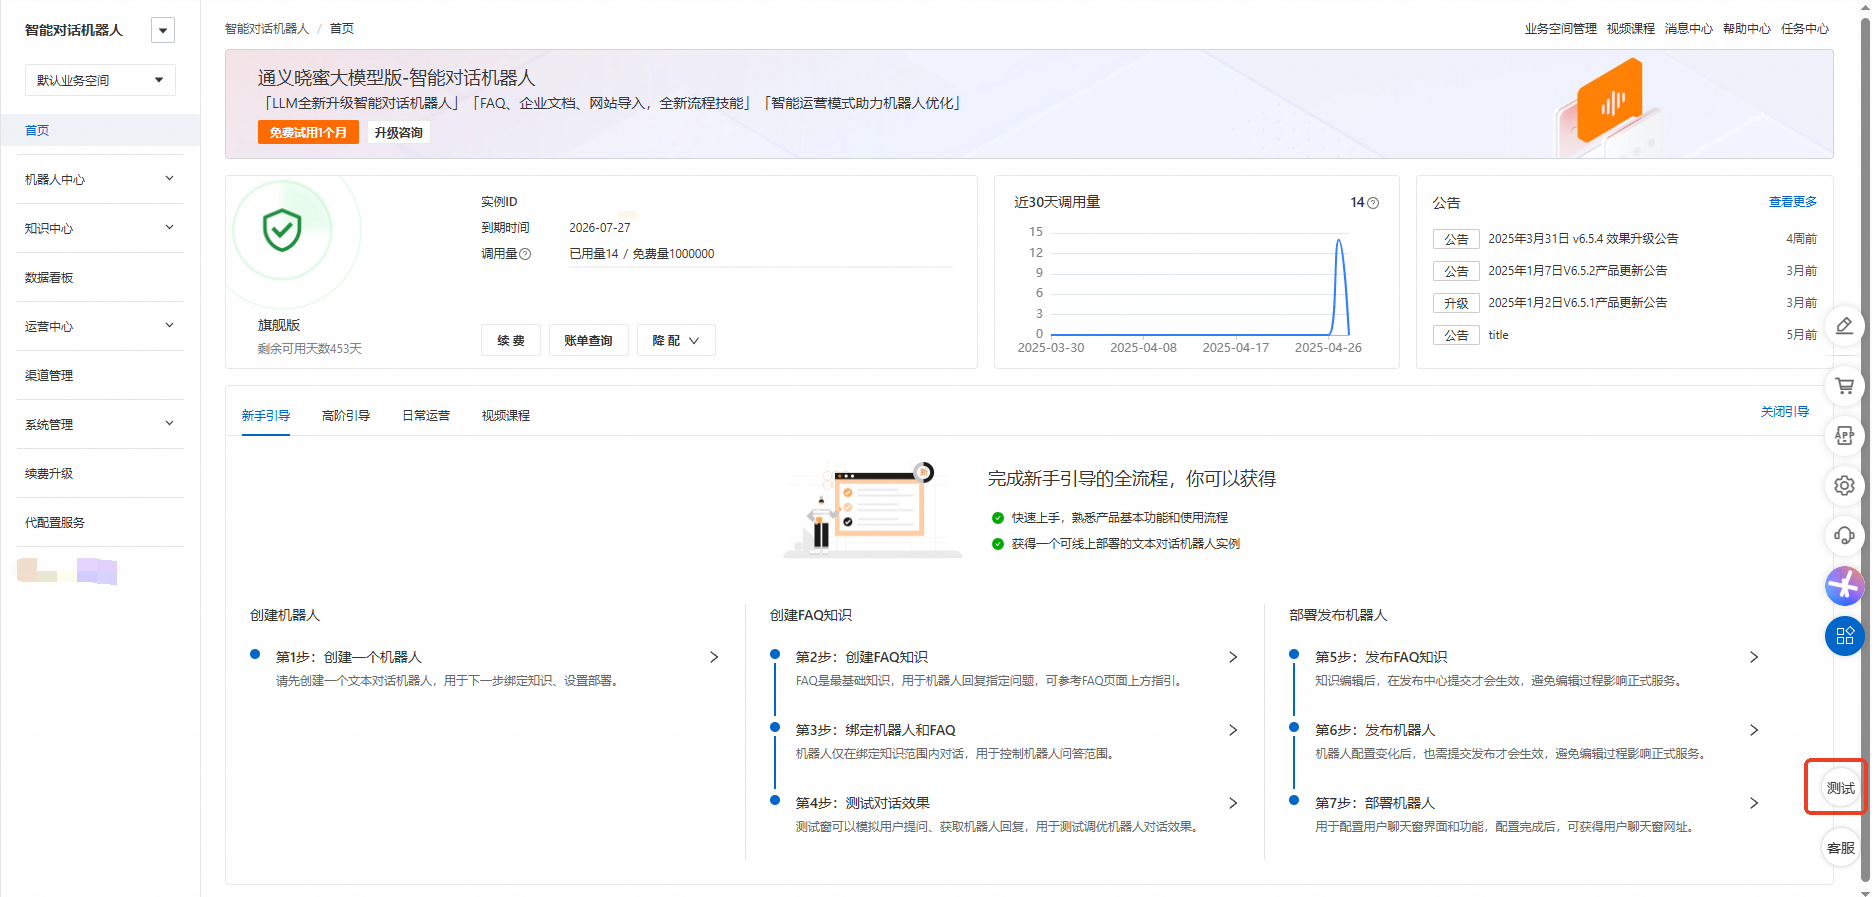Click 升级咨询 button
Image resolution: width=1872 pixels, height=897 pixels.
[399, 132]
